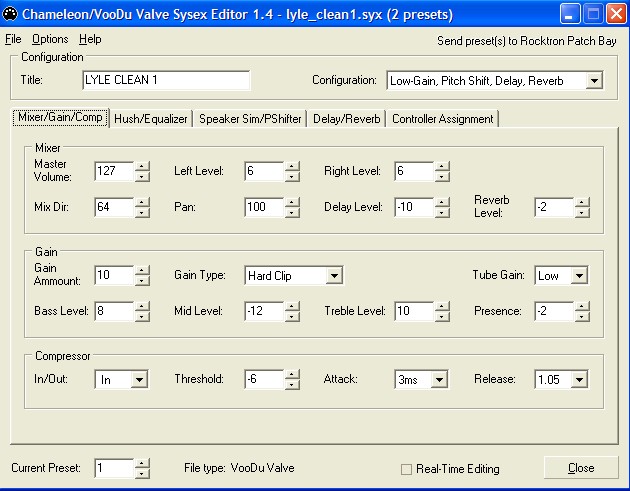Open the Help menu
The height and width of the screenshot is (491, 630).
point(90,39)
